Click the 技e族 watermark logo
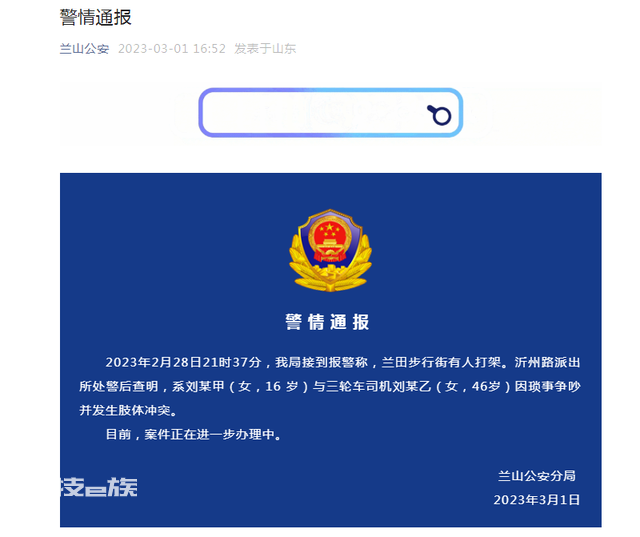The width and height of the screenshot is (640, 537). 98,487
